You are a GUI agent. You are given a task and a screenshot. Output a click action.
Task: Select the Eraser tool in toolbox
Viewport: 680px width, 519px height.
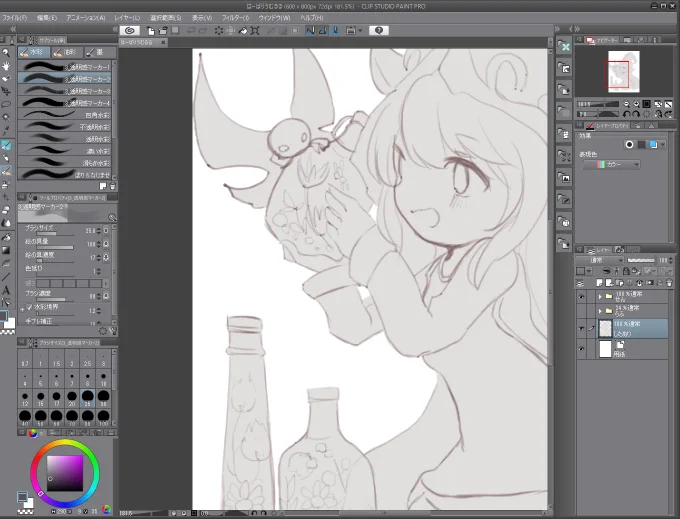pyautogui.click(x=6, y=210)
